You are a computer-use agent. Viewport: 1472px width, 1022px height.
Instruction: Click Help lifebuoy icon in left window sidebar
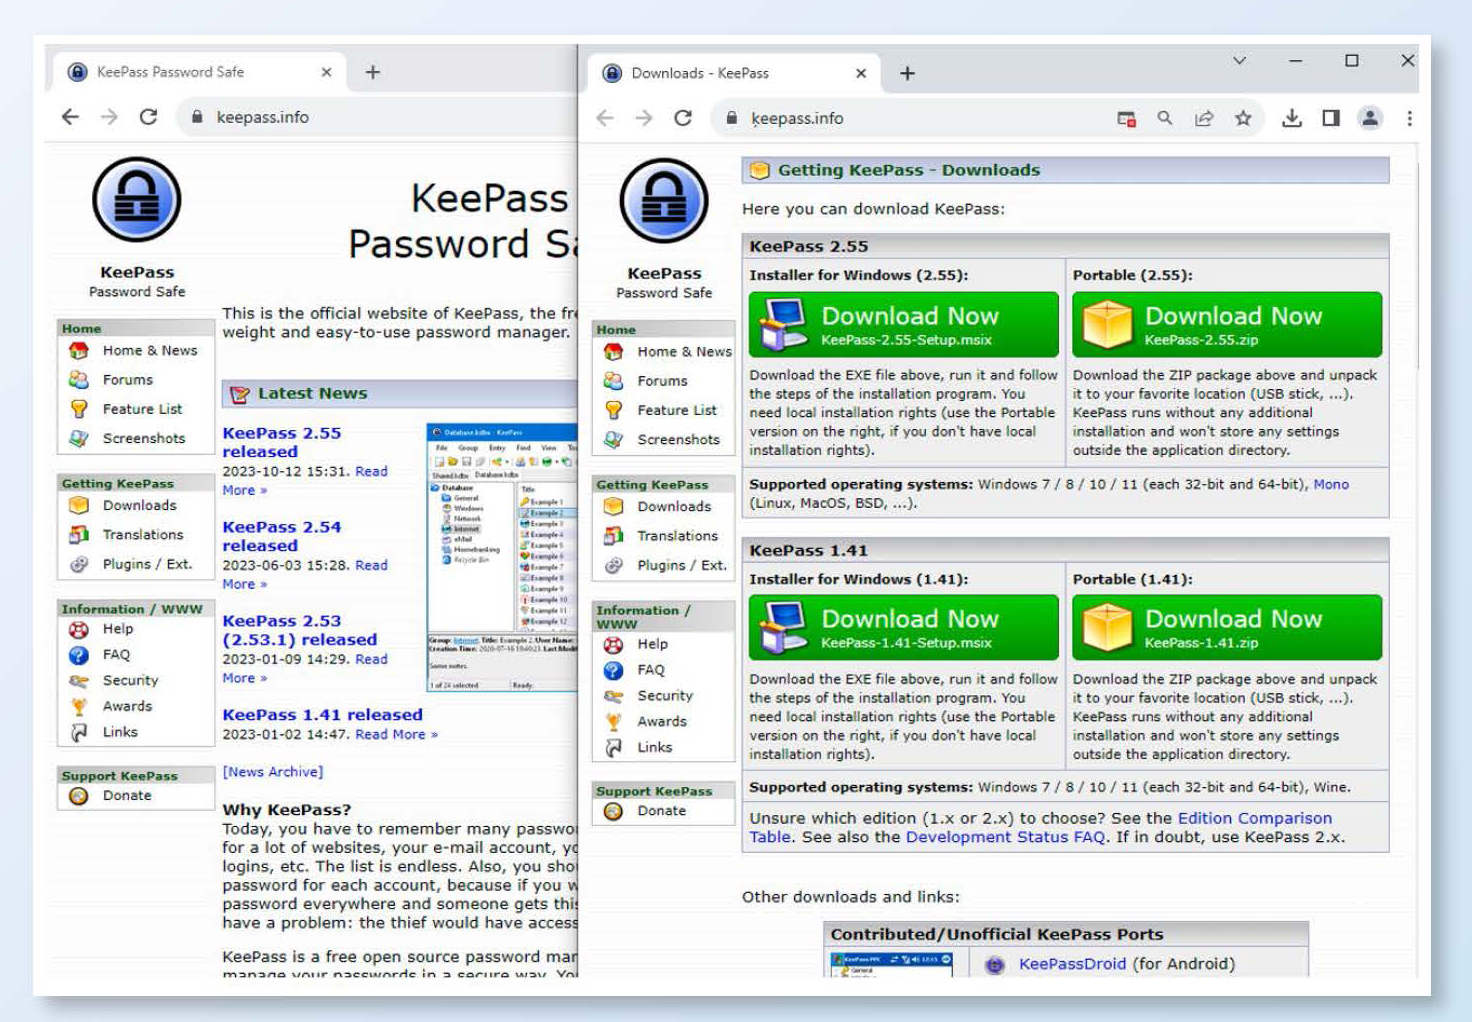(79, 629)
